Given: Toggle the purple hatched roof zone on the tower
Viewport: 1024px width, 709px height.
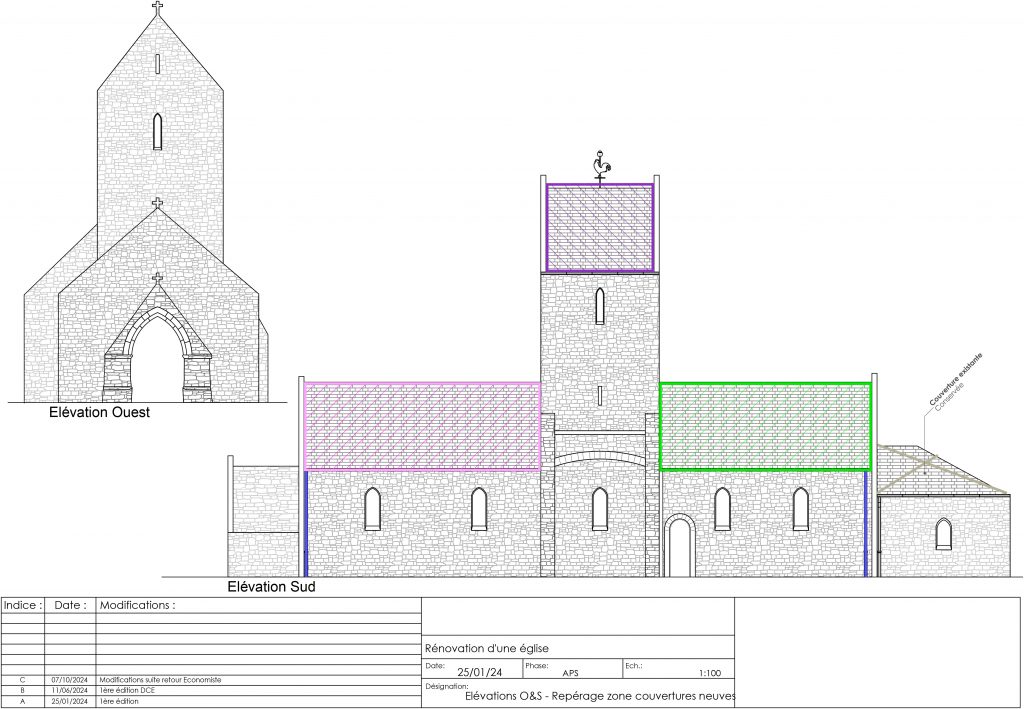Looking at the screenshot, I should [598, 225].
